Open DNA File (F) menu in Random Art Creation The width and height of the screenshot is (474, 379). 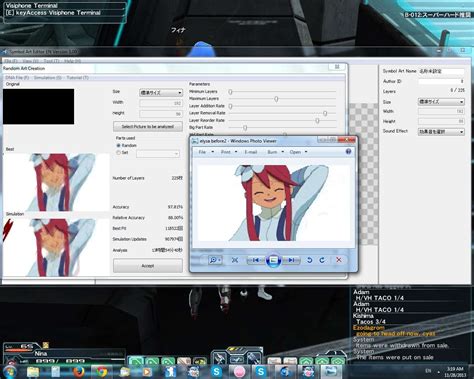point(17,78)
